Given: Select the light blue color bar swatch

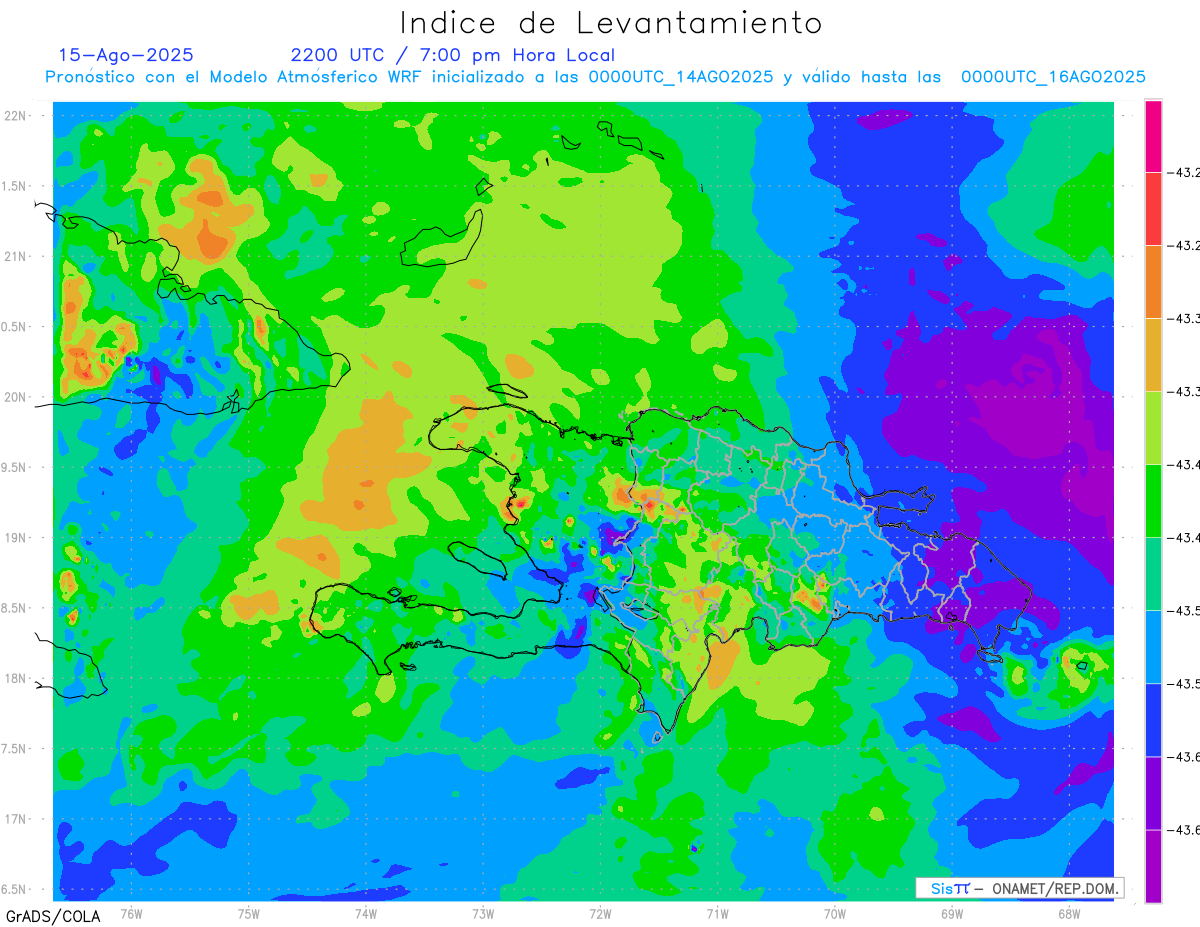Looking at the screenshot, I should [x=1153, y=647].
